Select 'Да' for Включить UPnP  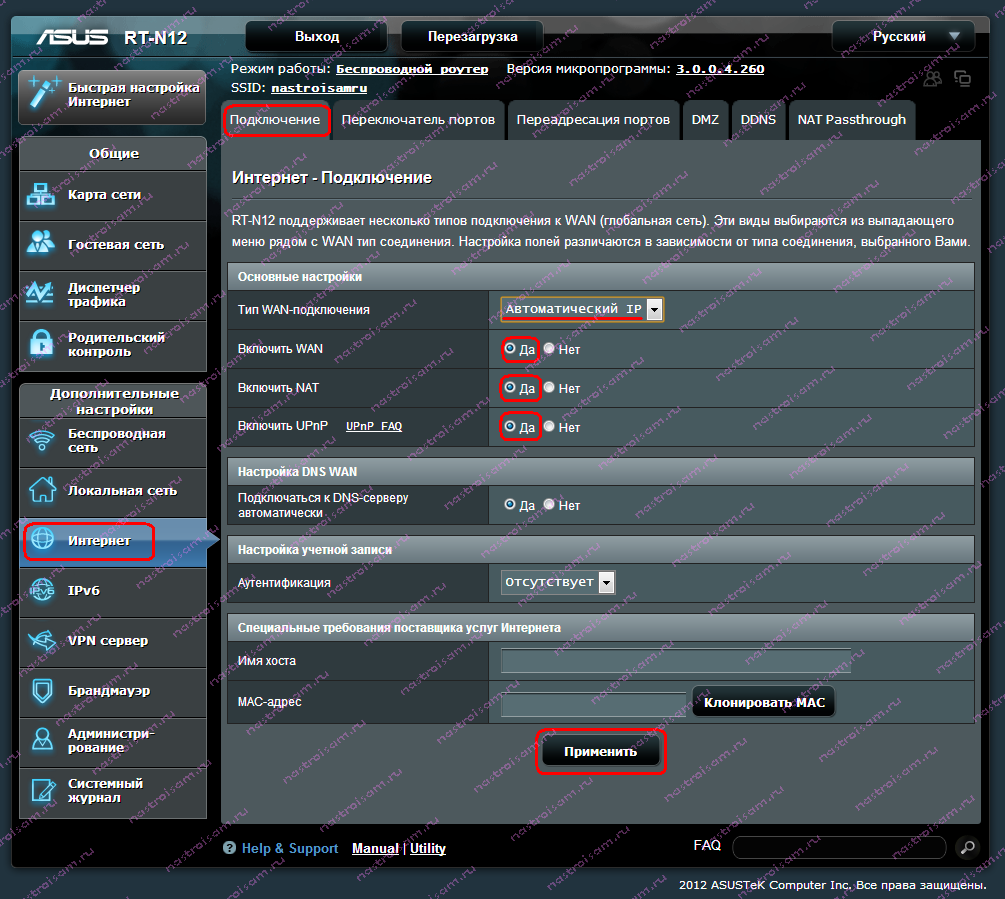511,426
